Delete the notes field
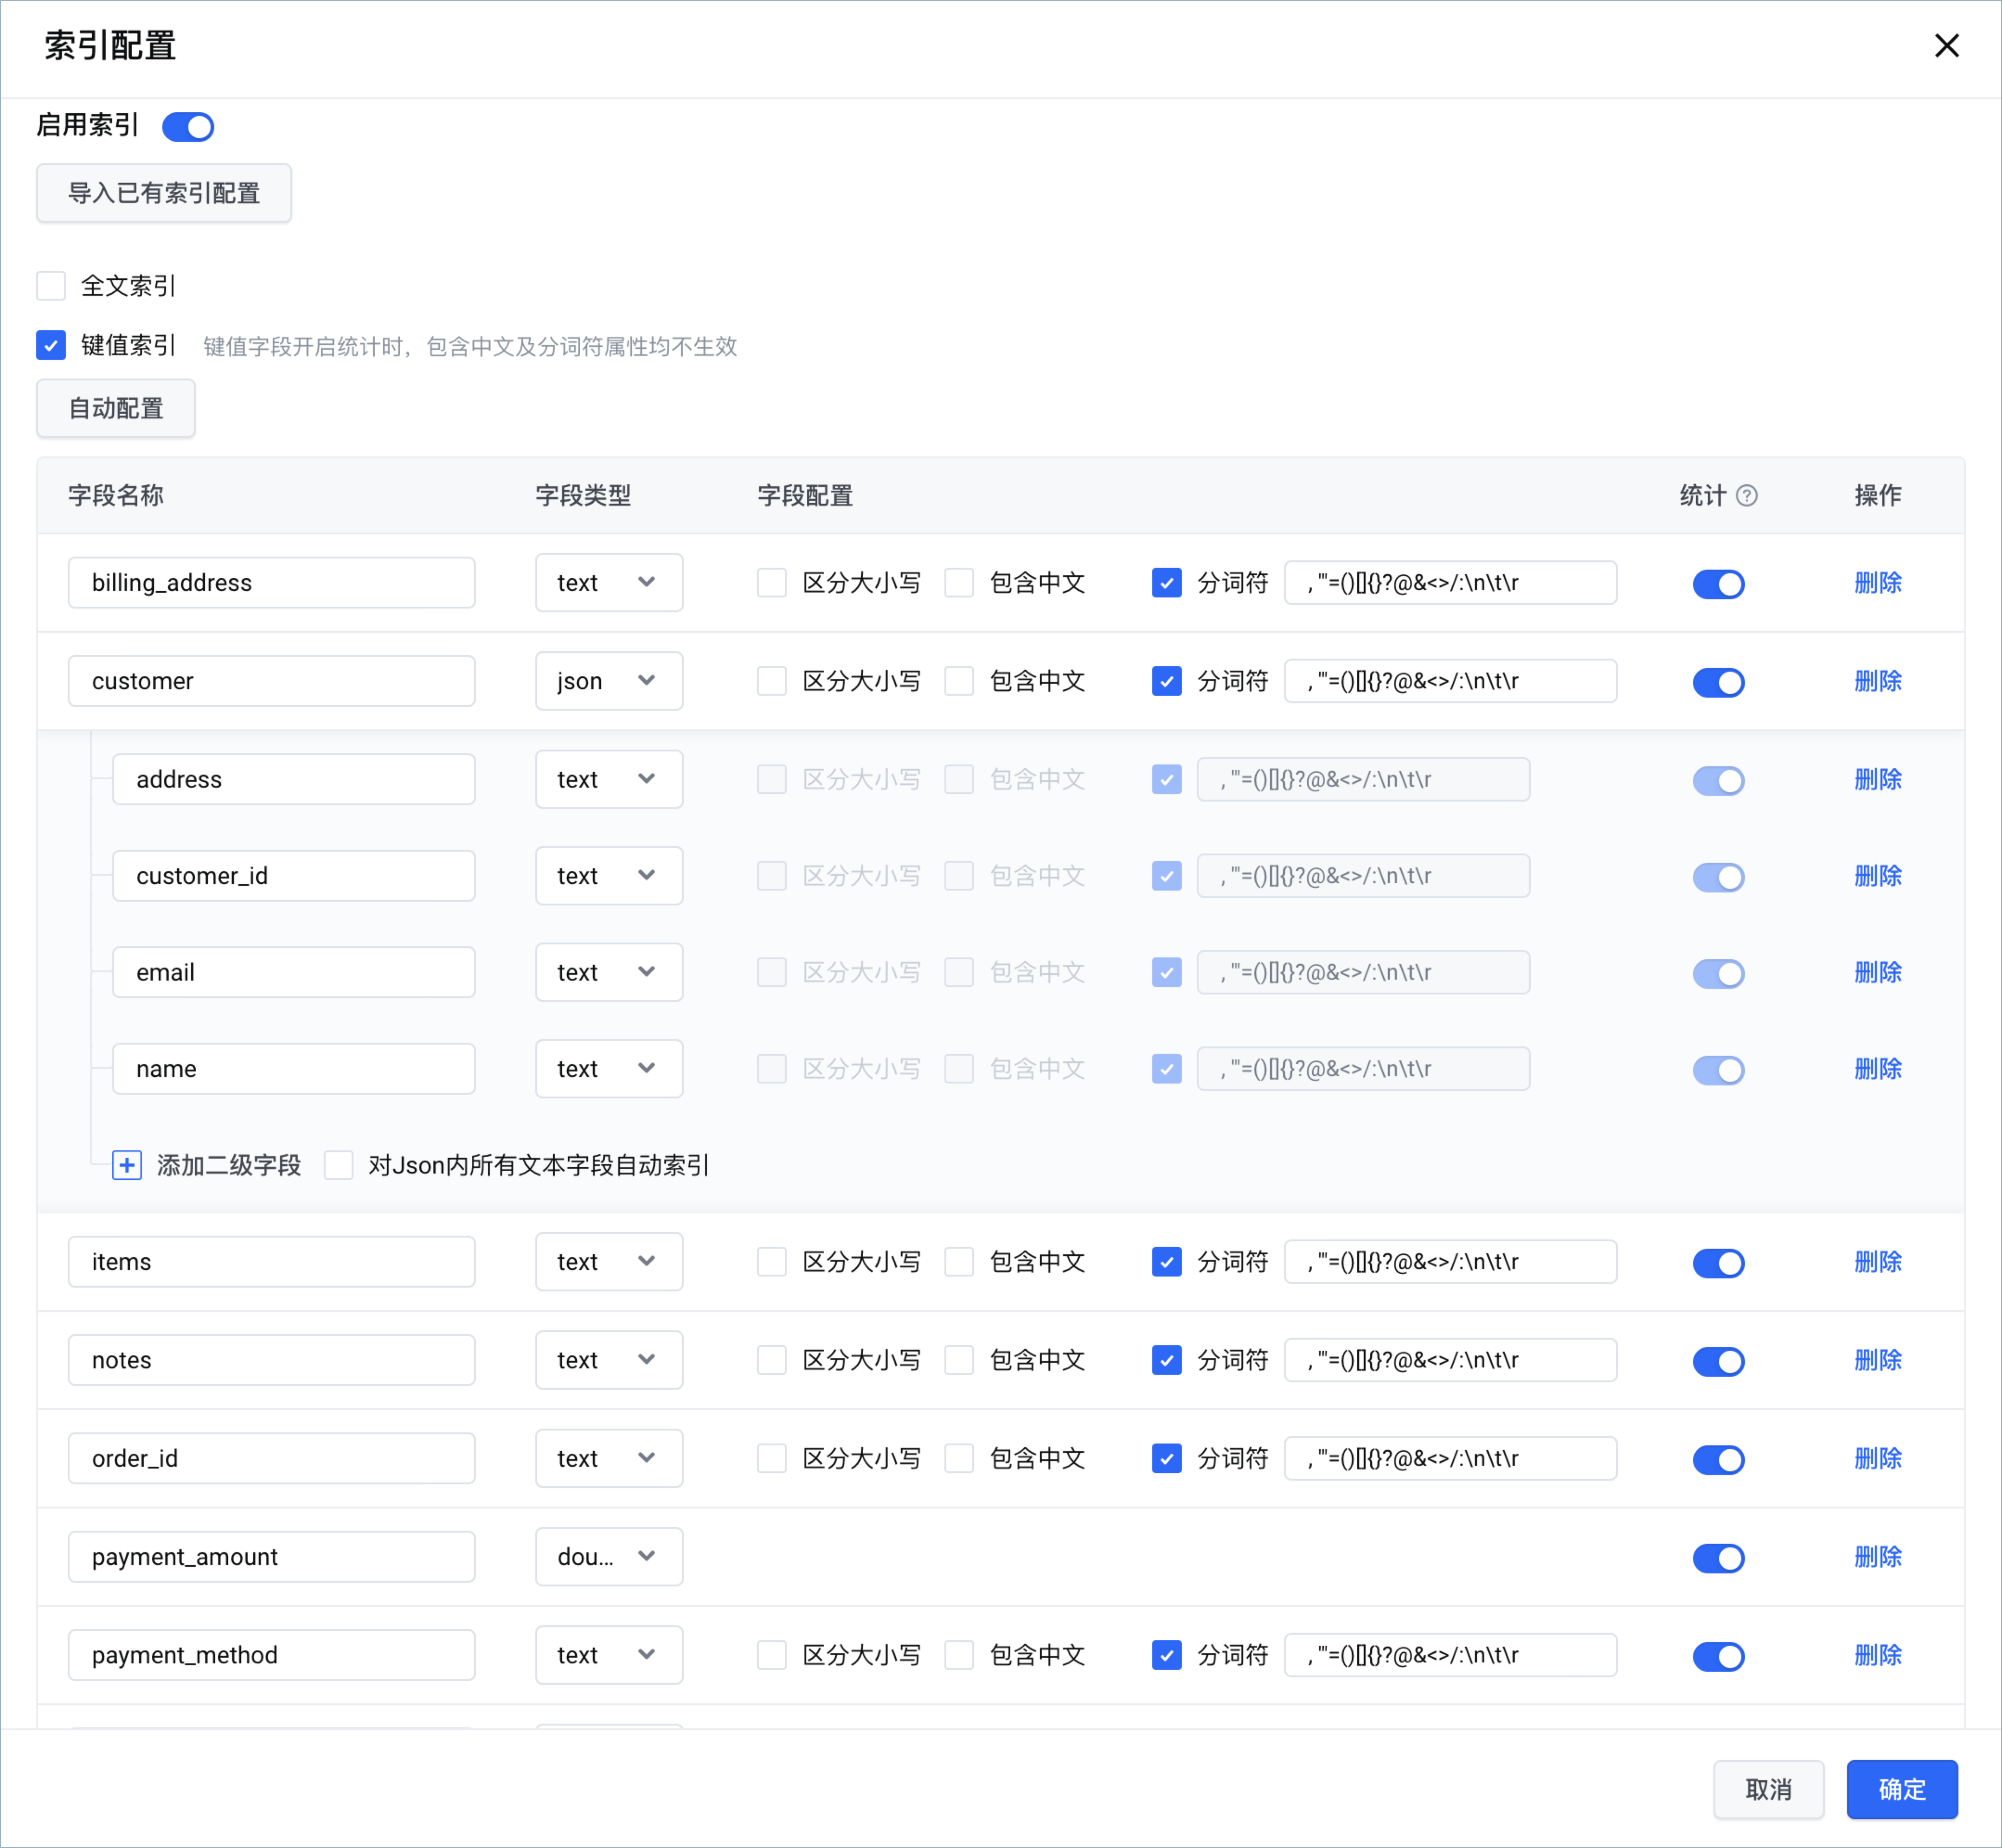 point(1878,1360)
